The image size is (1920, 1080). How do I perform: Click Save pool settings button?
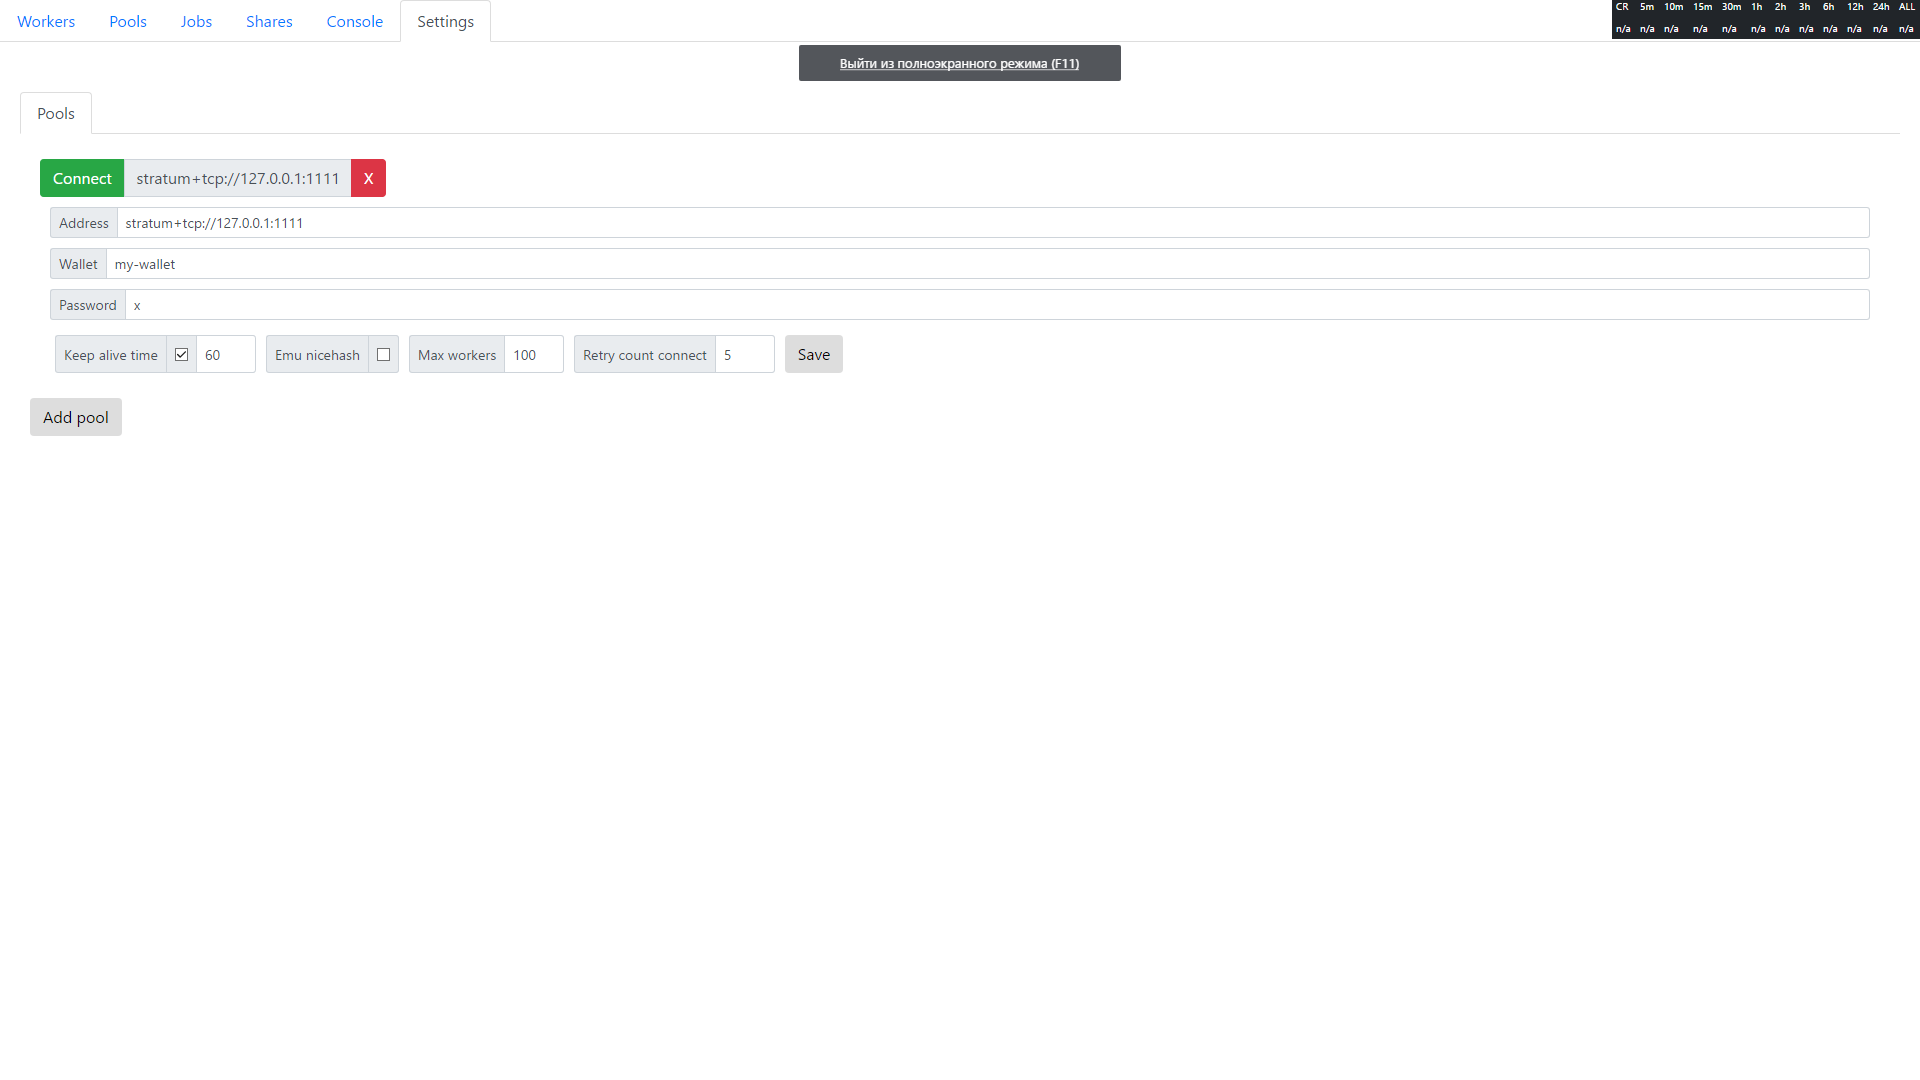(814, 353)
